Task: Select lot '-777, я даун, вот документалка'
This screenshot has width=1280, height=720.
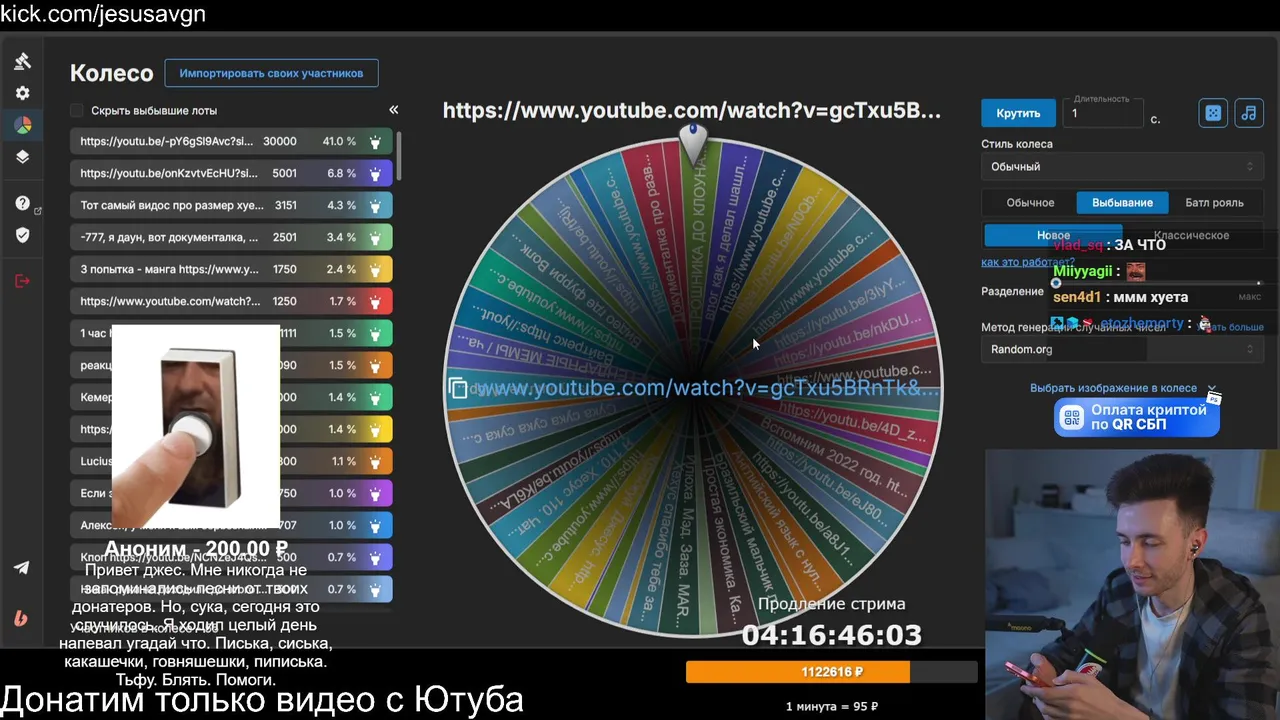Action: (231, 238)
